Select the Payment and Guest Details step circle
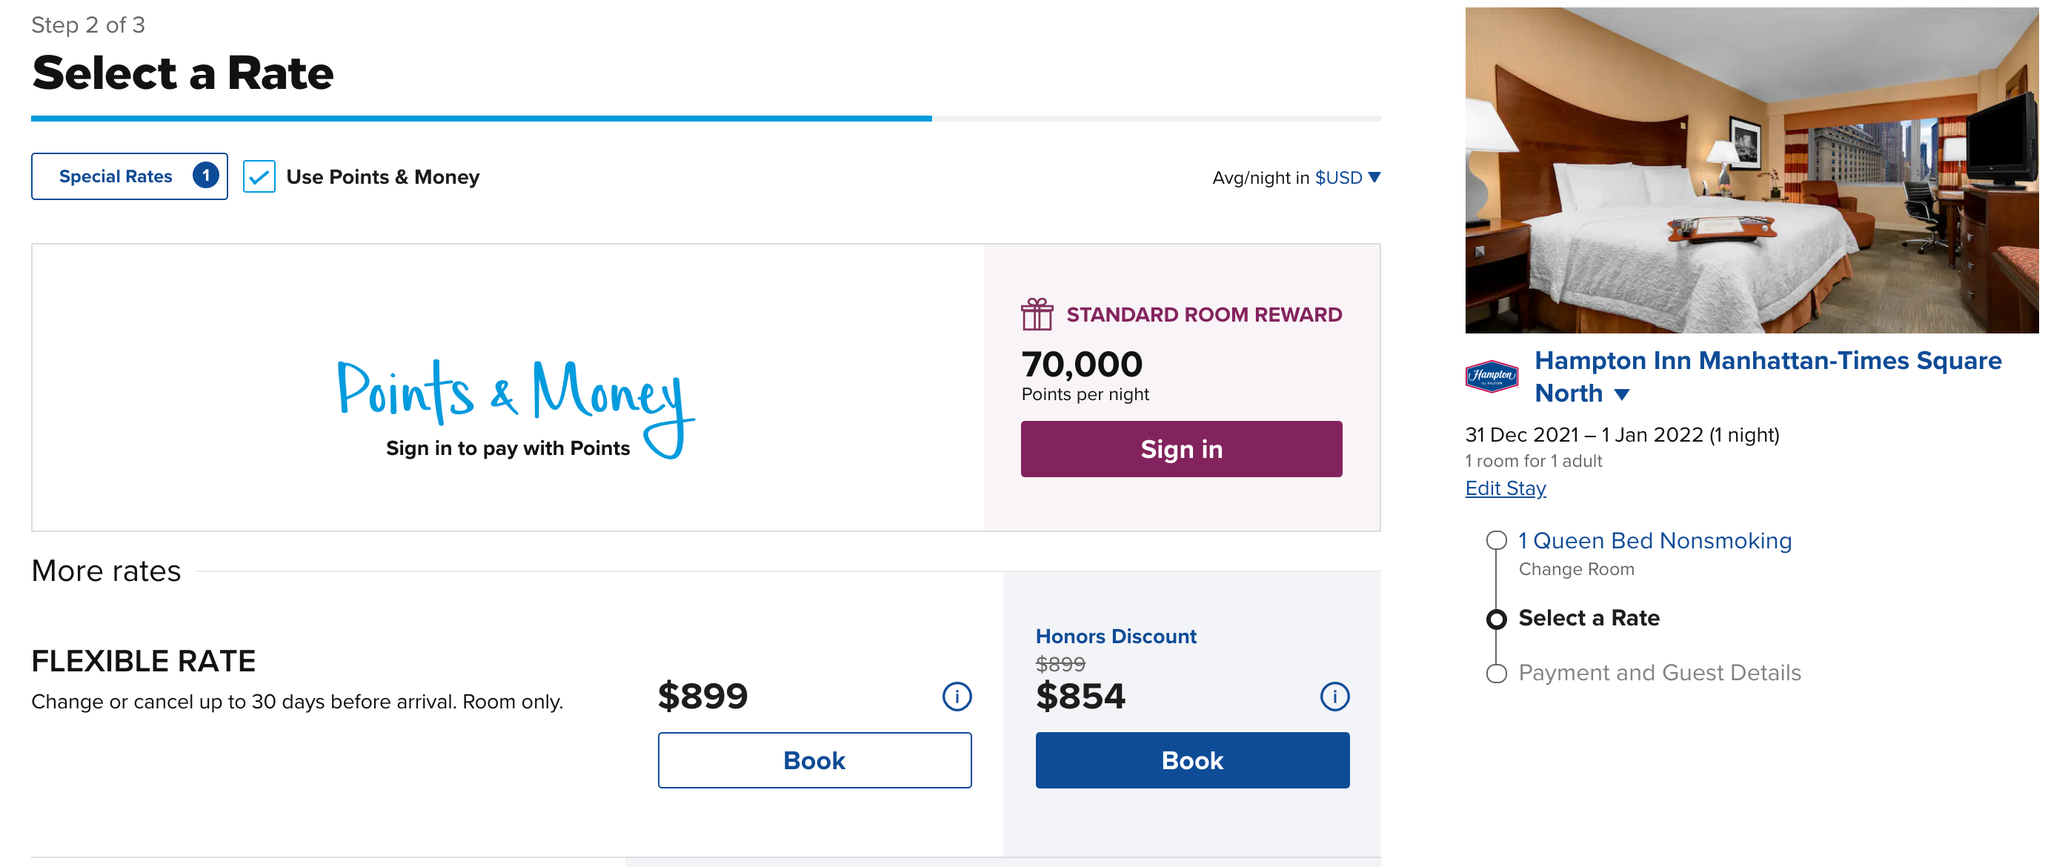Image resolution: width=2048 pixels, height=867 pixels. (1496, 673)
